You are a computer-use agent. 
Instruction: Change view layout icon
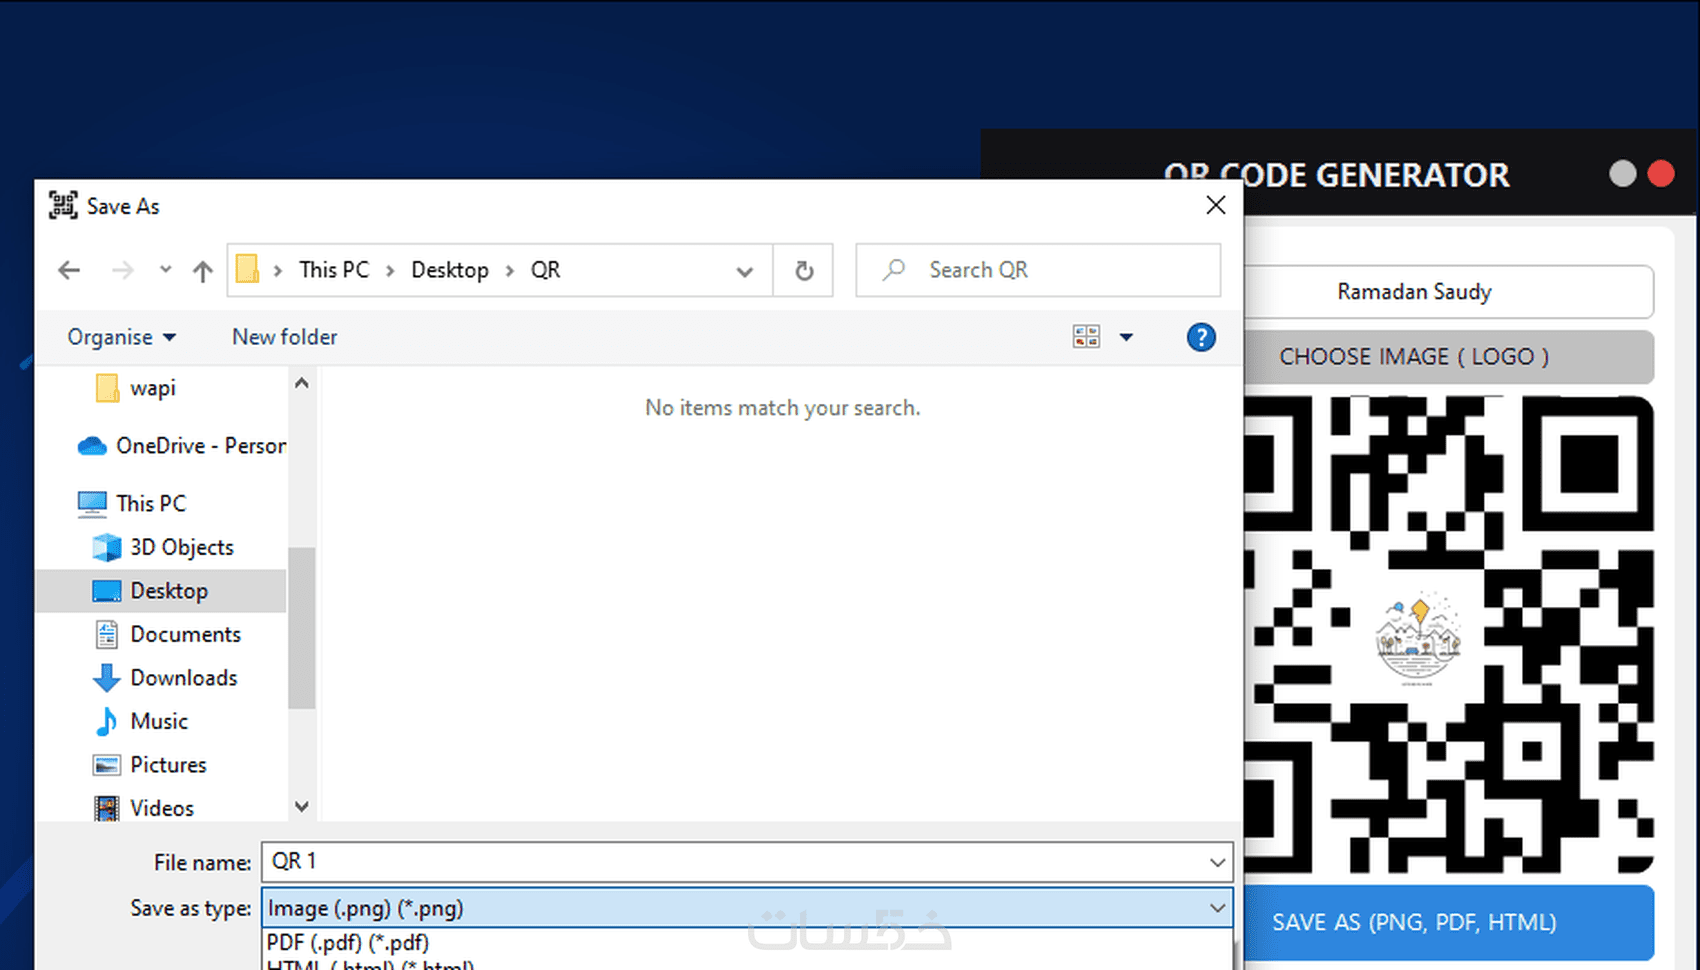(1086, 337)
